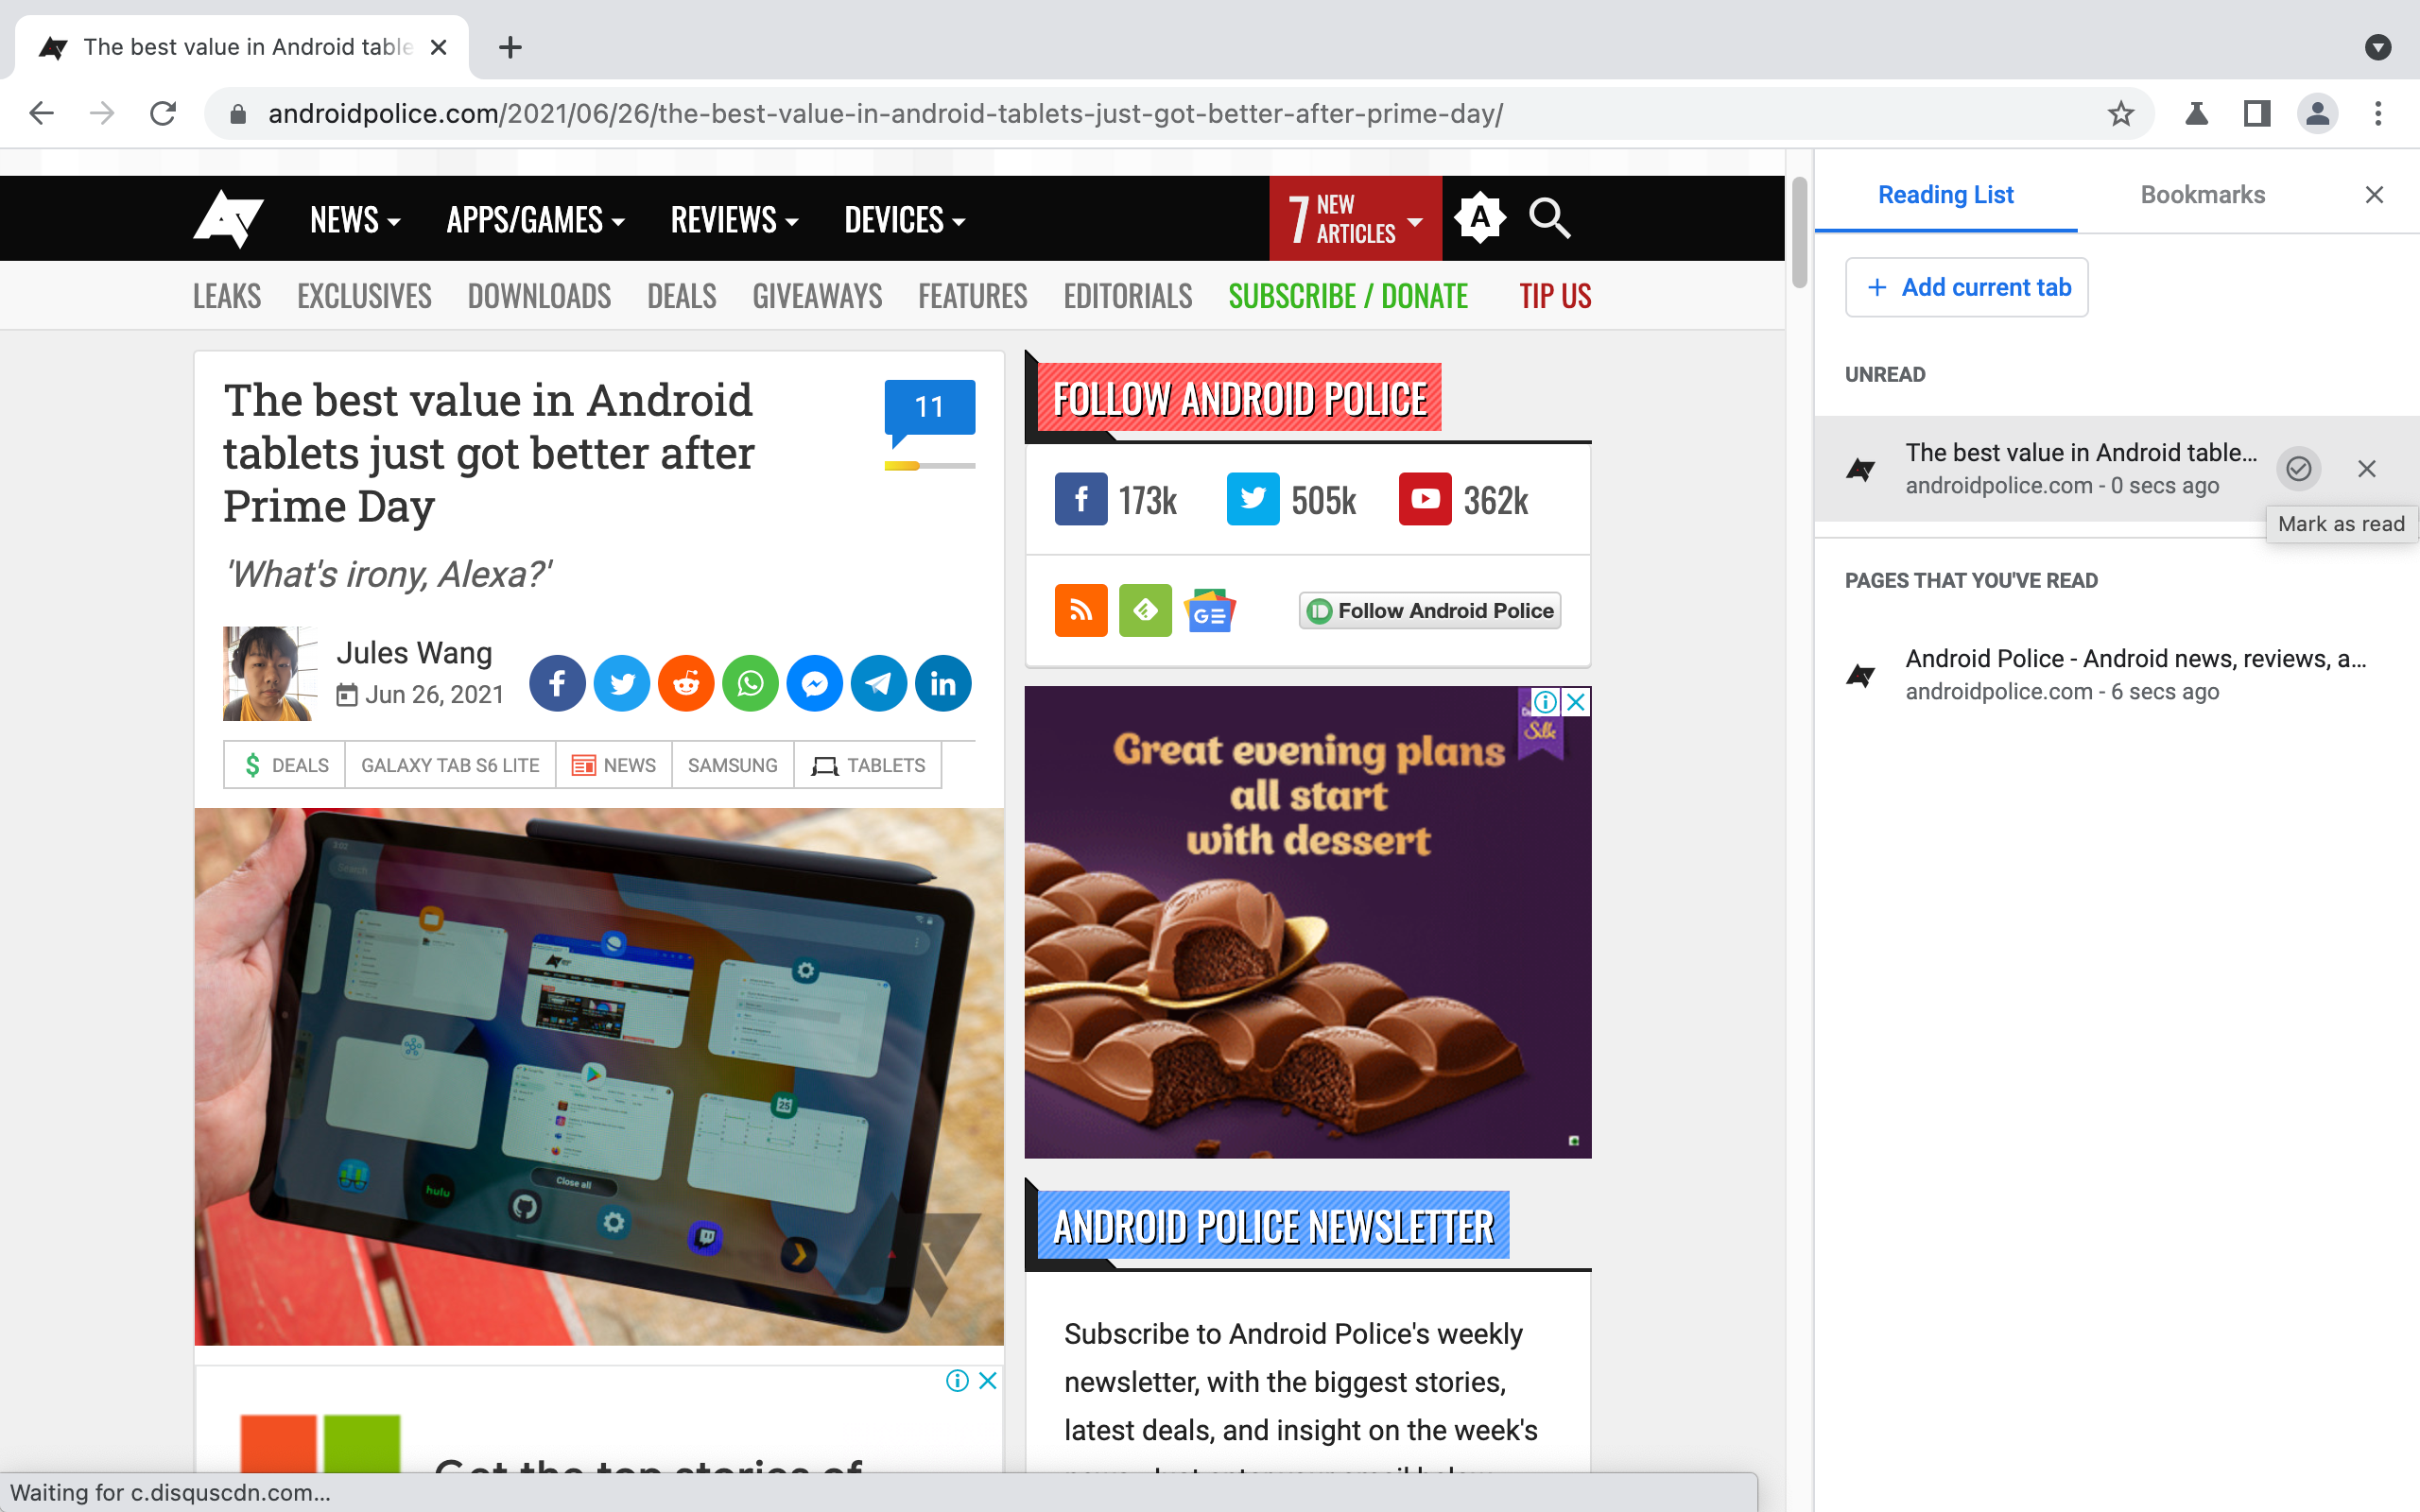Click the Add current tab button
2420x1512 pixels.
1966,287
